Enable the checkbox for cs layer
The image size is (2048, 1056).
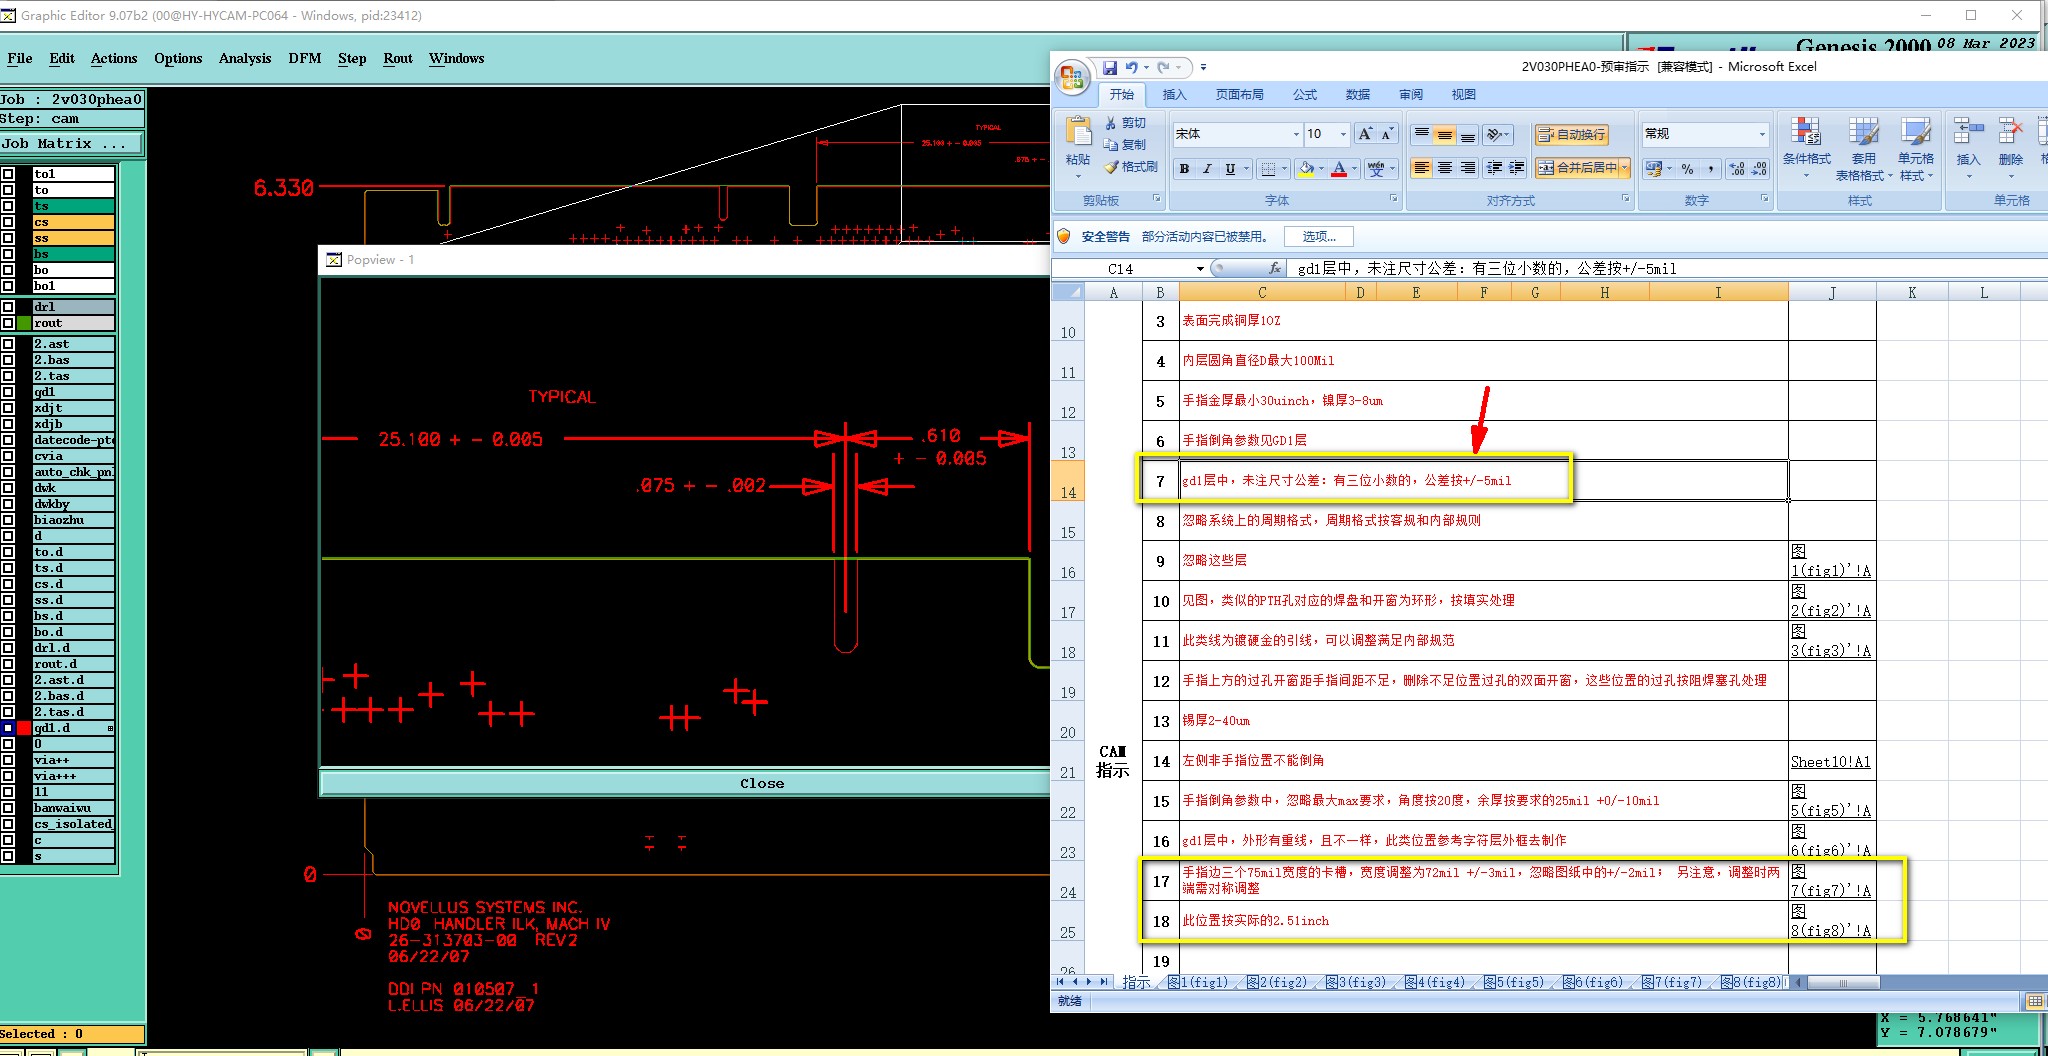pos(8,222)
